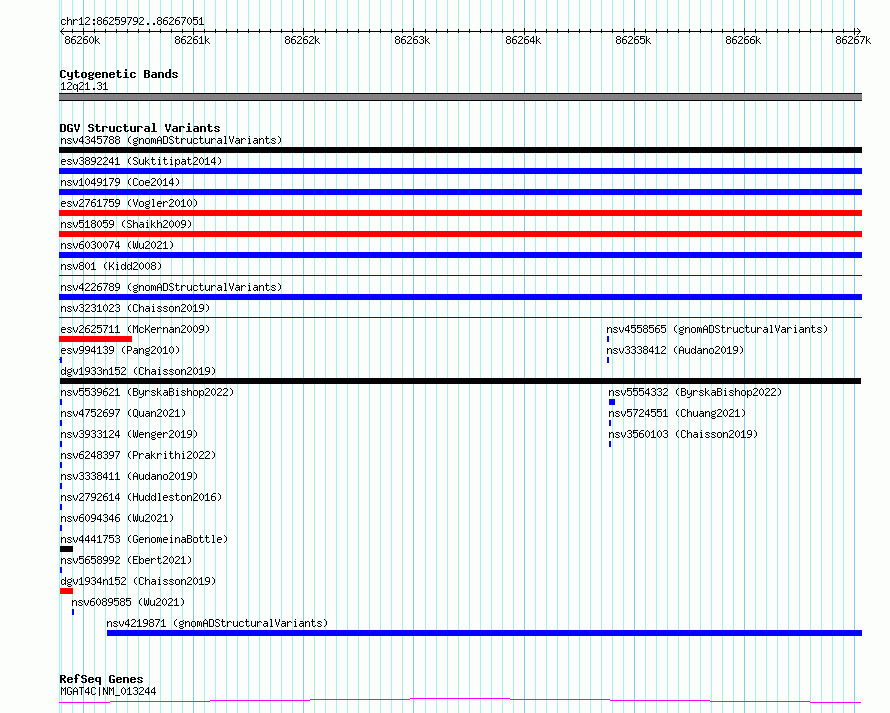The image size is (890, 713).
Task: Click the chr12:86259792..86267051 coordinate label
Action: tap(132, 22)
